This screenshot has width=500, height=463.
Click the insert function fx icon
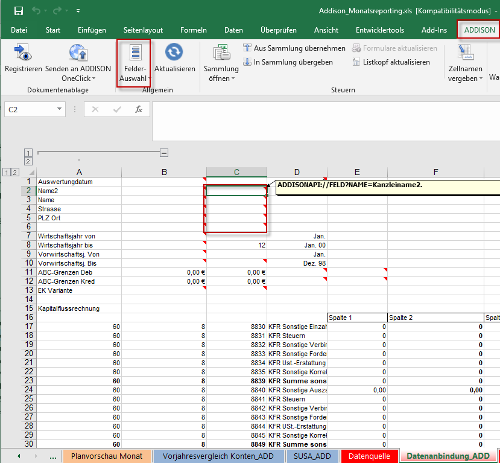pyautogui.click(x=139, y=109)
